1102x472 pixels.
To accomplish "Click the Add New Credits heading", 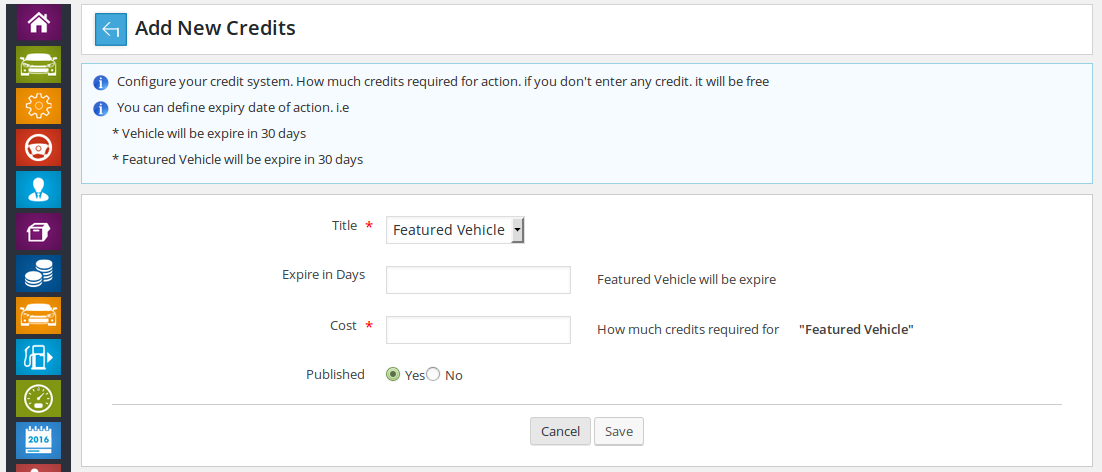I will tap(215, 28).
